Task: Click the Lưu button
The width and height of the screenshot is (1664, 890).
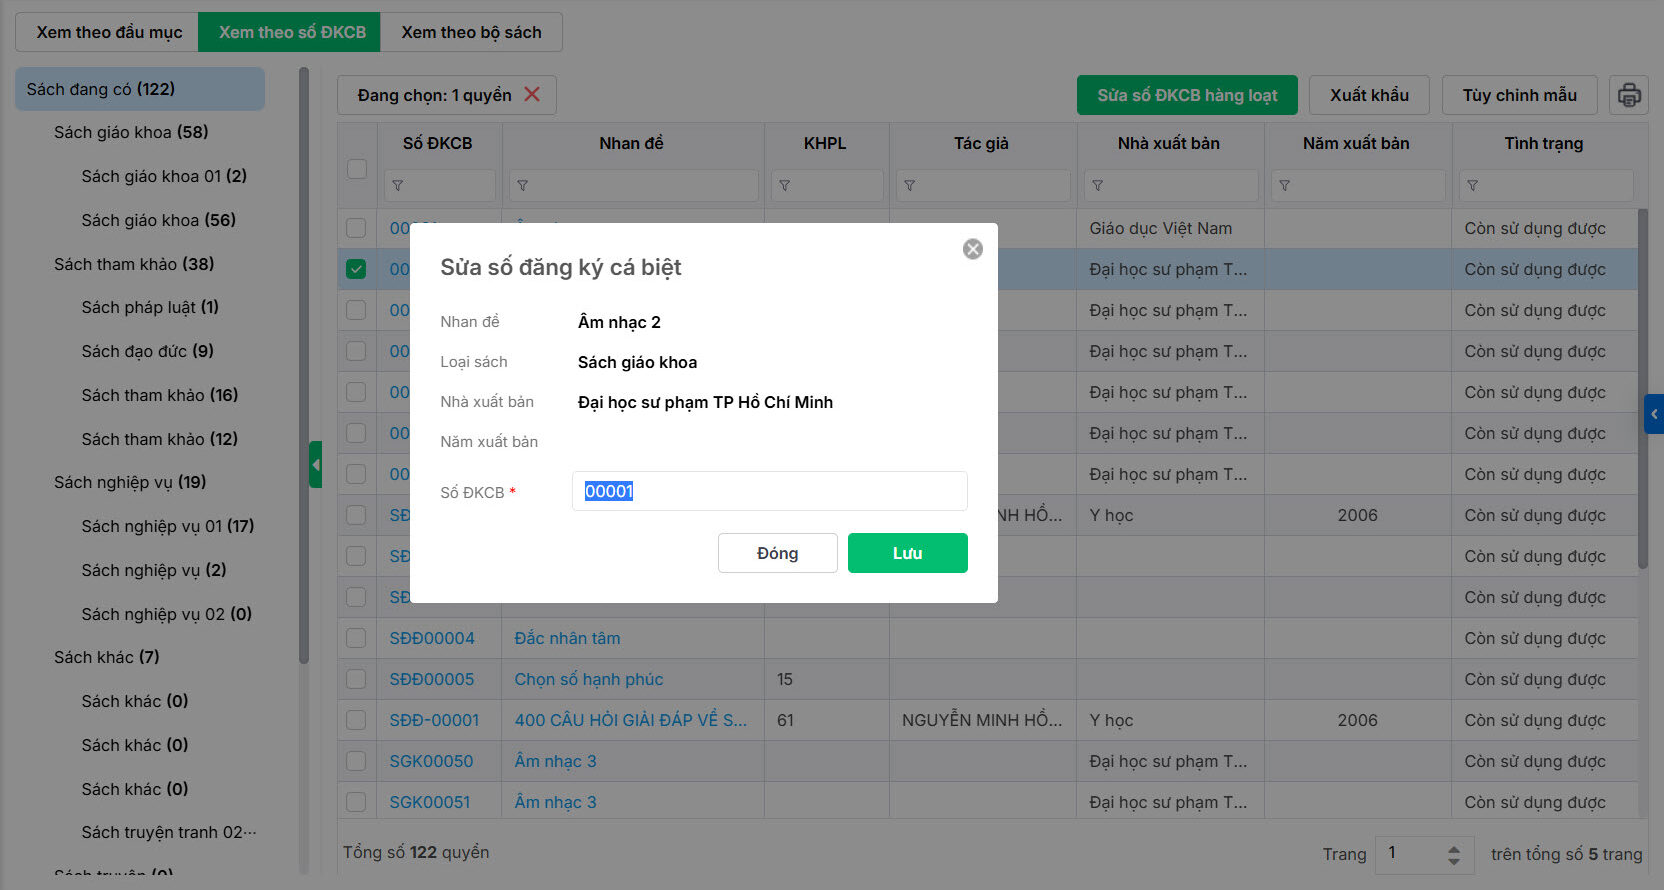Action: click(x=907, y=553)
